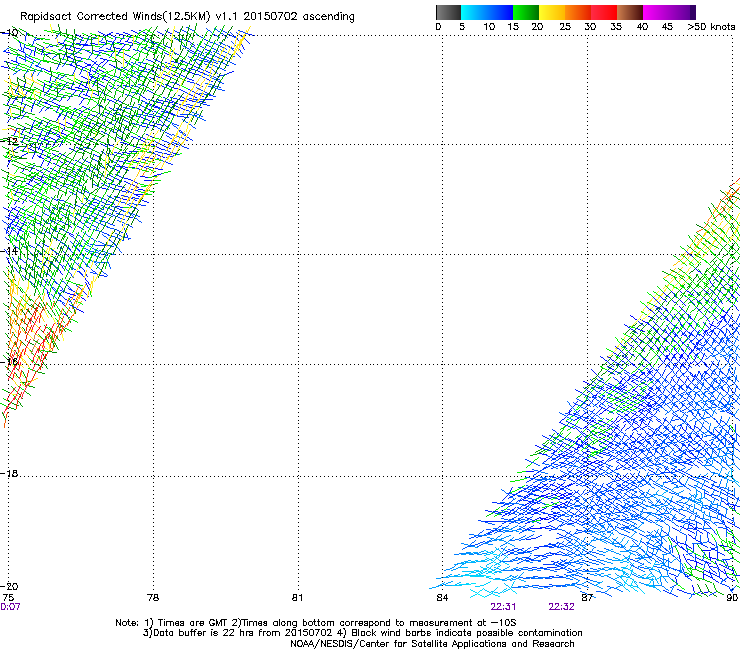Click the '35' label under the color bar

[616, 26]
